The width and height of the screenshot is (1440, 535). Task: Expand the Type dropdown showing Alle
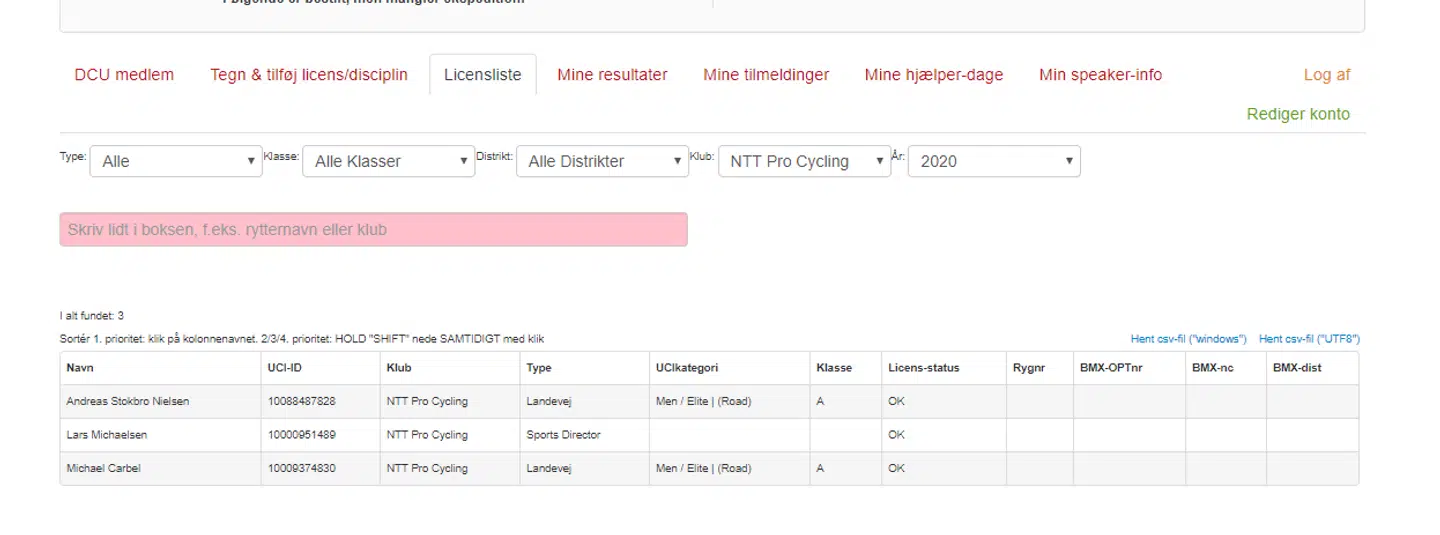point(176,161)
